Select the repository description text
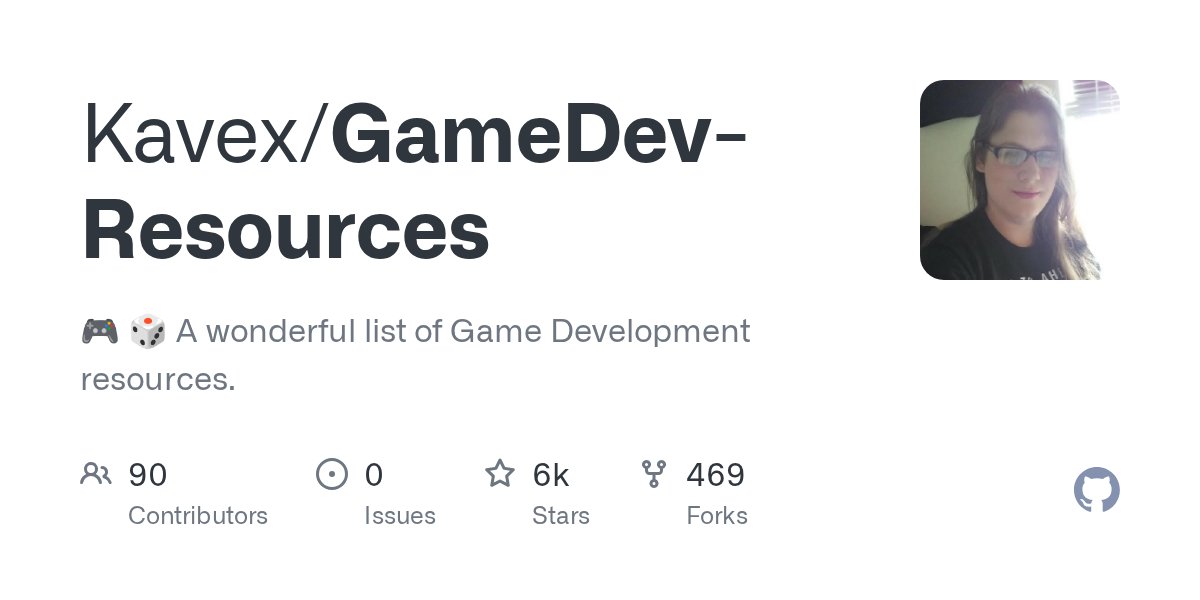 click(416, 355)
